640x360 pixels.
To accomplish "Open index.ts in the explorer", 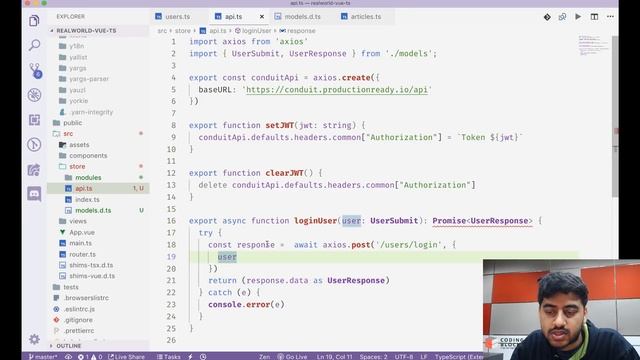I will pos(87,200).
